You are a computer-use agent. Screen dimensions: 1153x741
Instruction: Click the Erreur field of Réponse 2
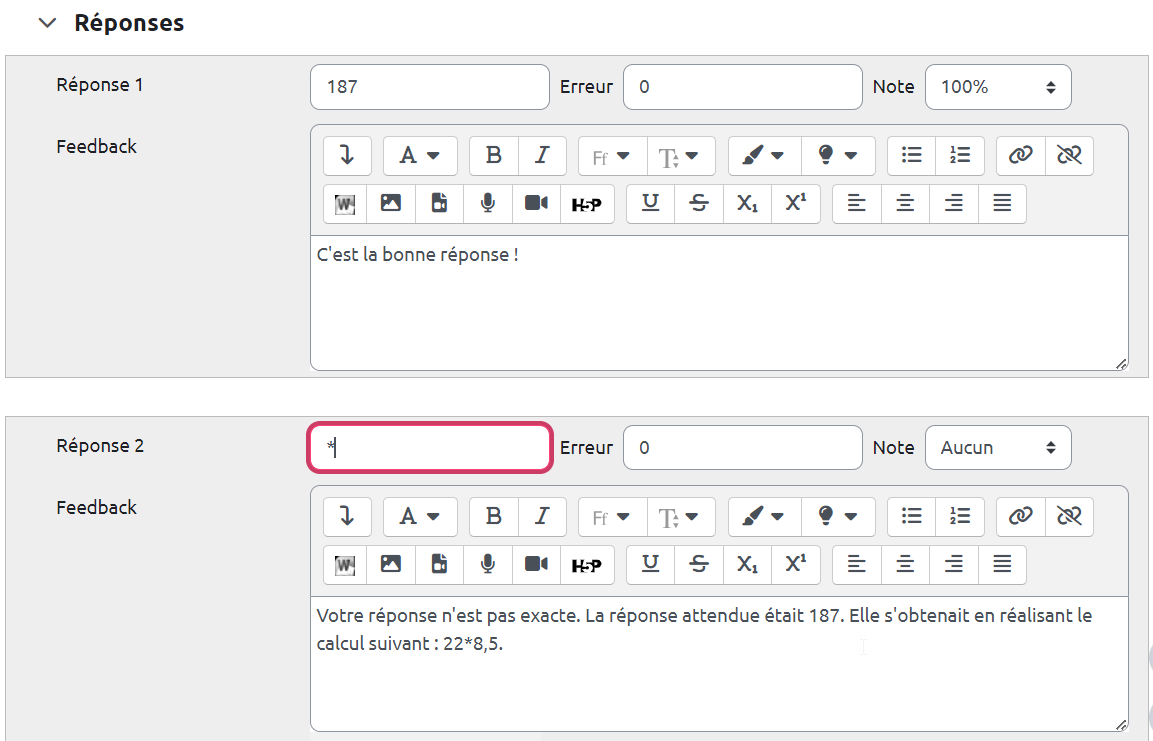[742, 448]
